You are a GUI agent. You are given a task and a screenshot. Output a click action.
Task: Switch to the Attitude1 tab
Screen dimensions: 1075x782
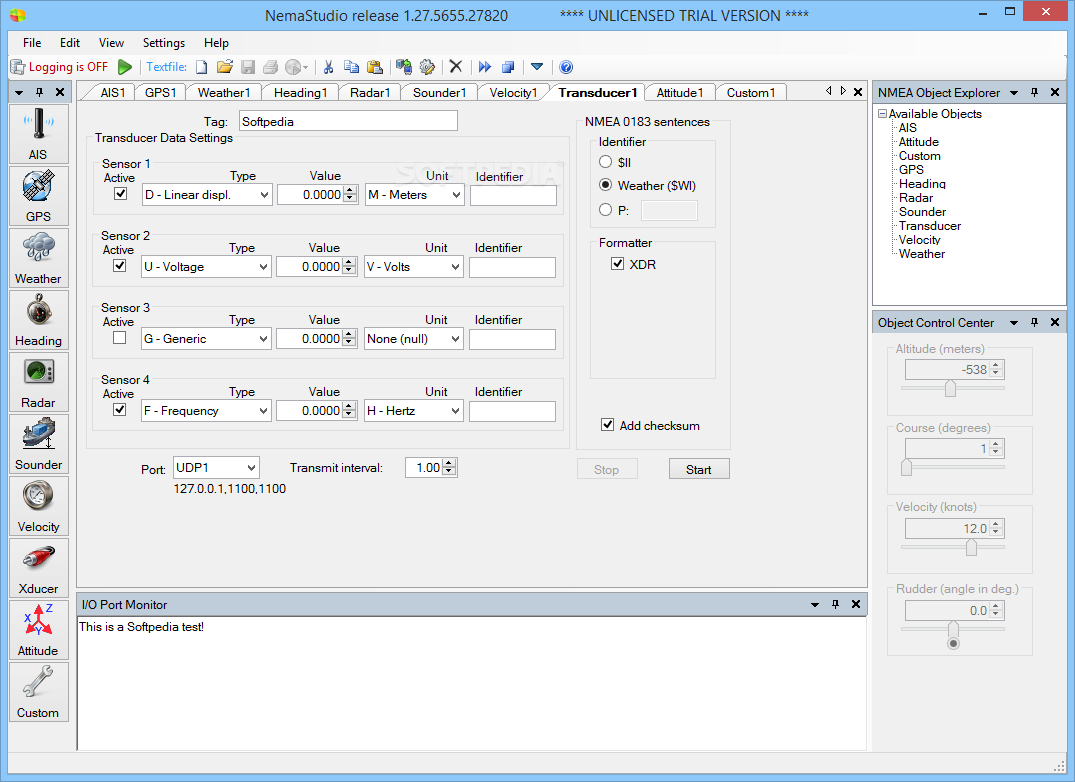pos(679,93)
